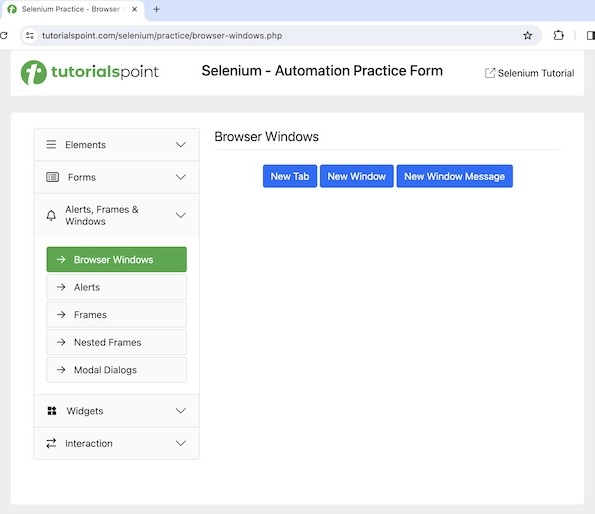This screenshot has width=595, height=514.
Task: Click the Widgets grid icon
Action: [x=52, y=411]
